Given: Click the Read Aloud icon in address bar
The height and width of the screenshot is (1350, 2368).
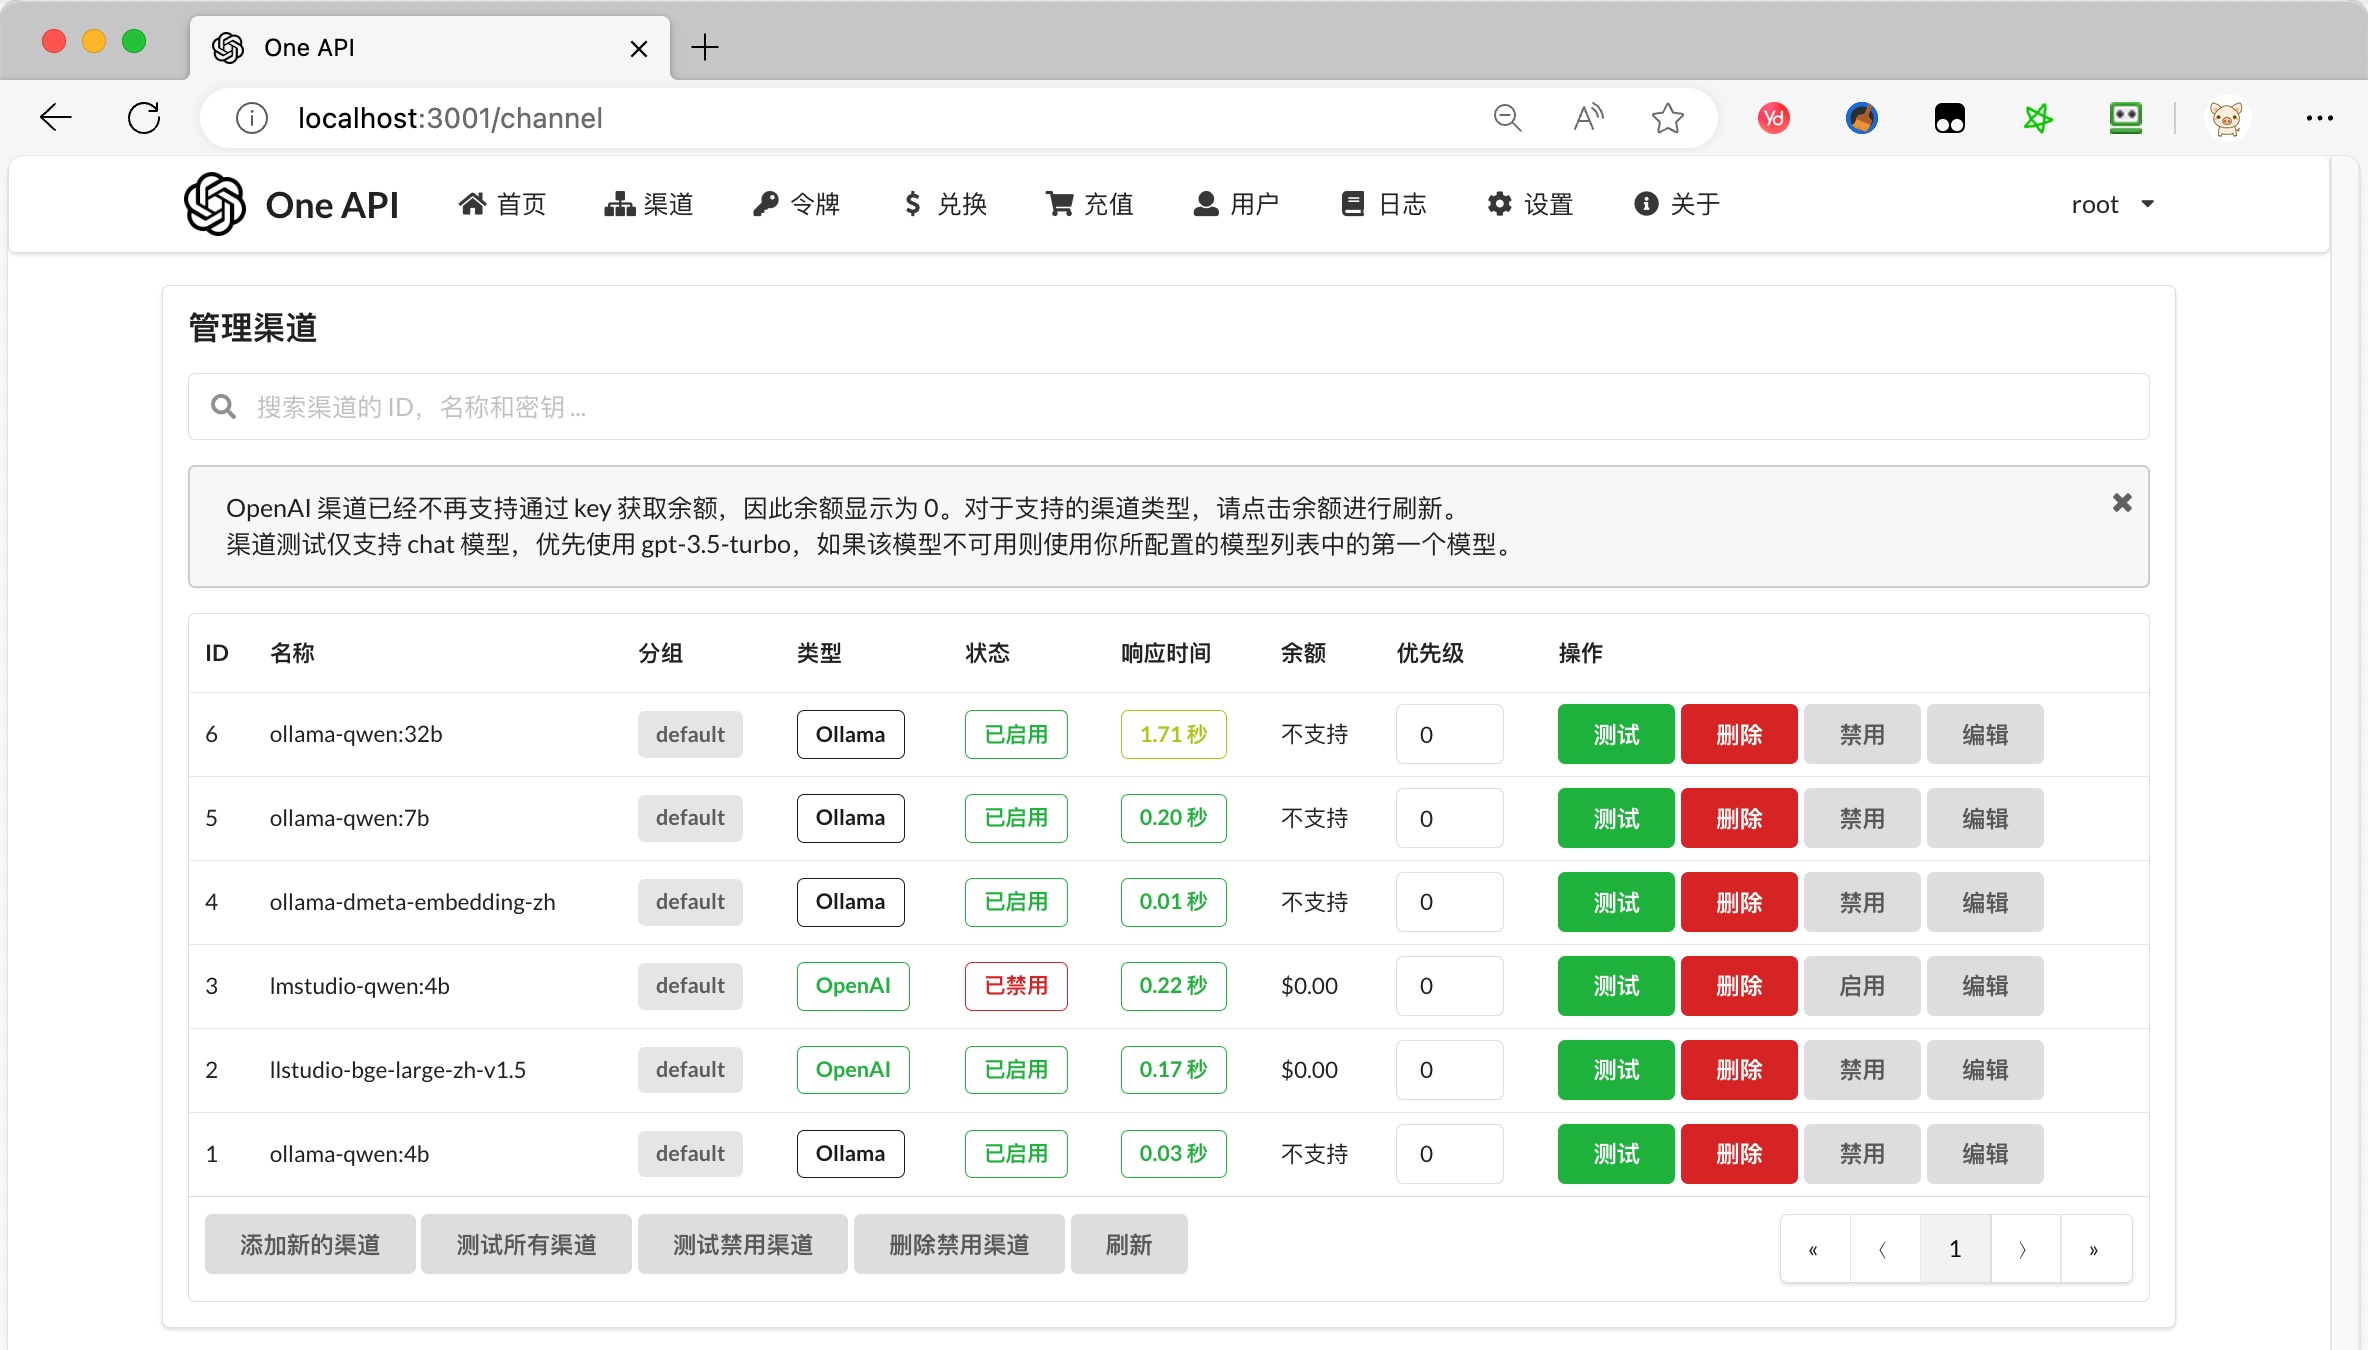Looking at the screenshot, I should [x=1588, y=118].
